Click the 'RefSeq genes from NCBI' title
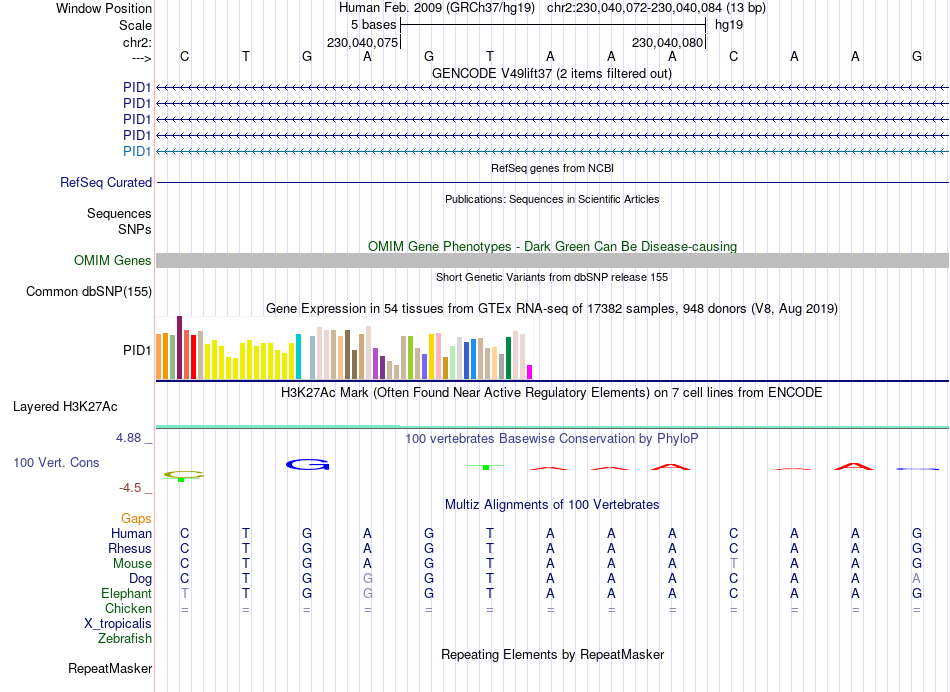 pyautogui.click(x=552, y=168)
